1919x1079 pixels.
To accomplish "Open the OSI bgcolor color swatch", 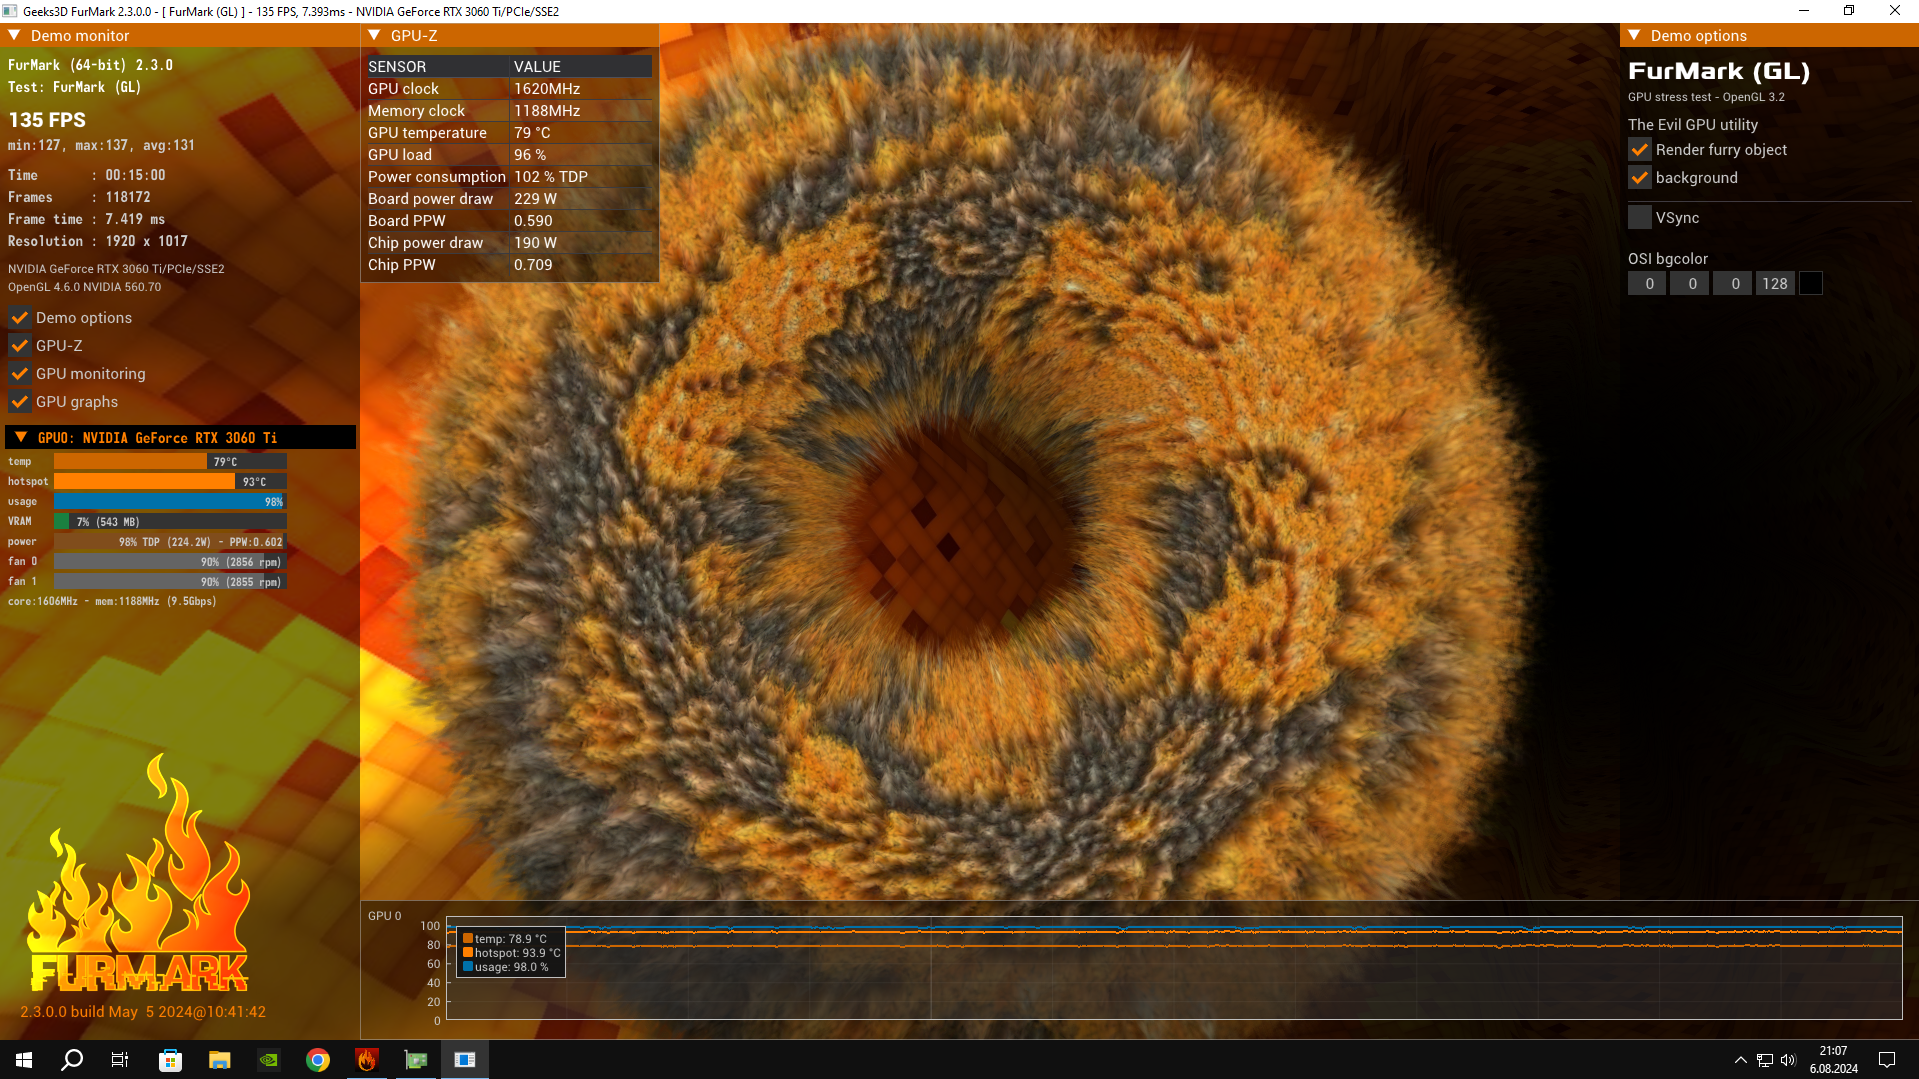I will pos(1811,284).
